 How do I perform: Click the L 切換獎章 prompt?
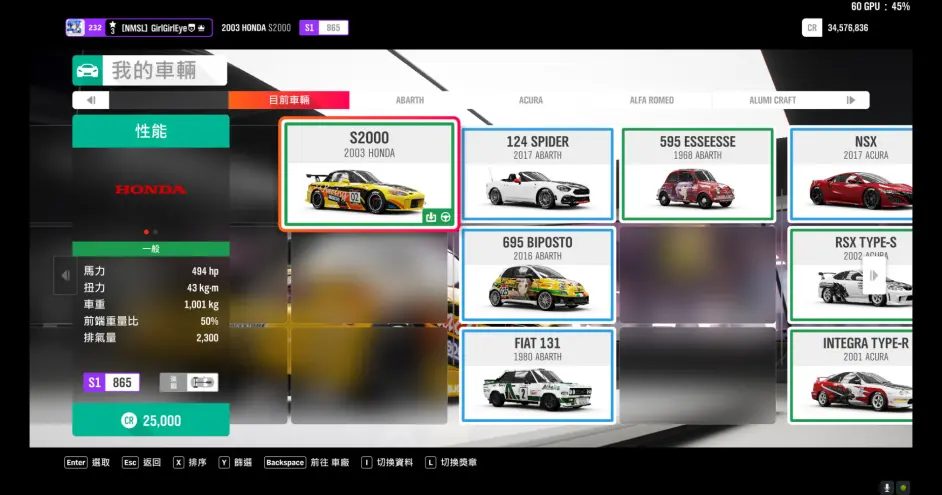point(451,462)
